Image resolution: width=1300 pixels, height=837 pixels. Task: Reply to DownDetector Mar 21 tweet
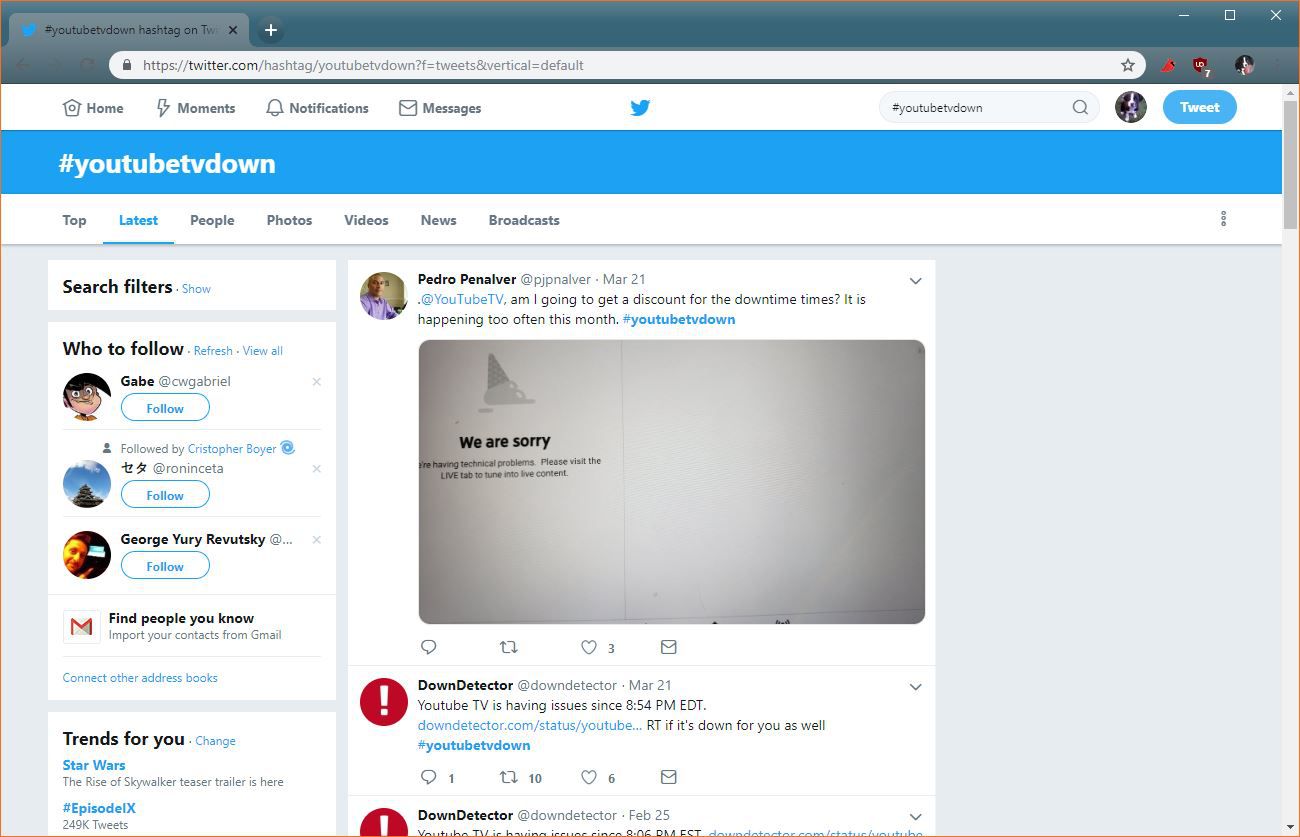429,777
